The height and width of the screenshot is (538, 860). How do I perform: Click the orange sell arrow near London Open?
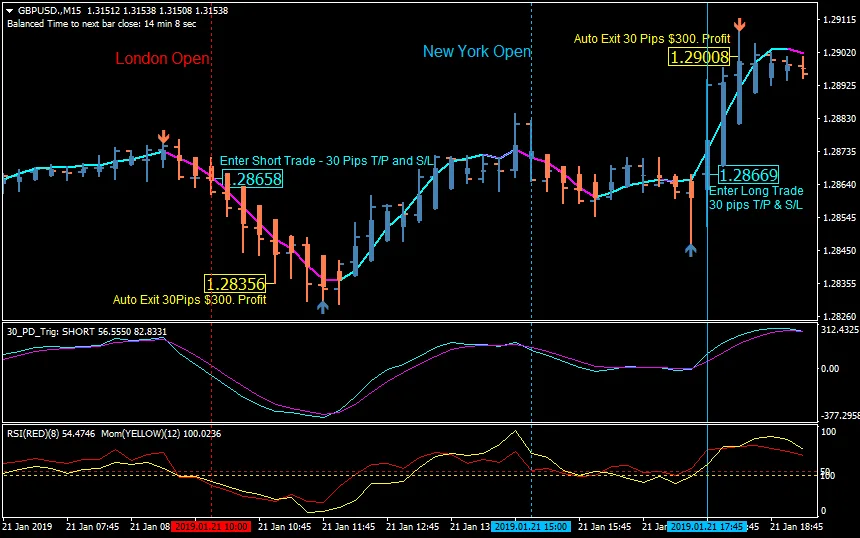pyautogui.click(x=163, y=137)
